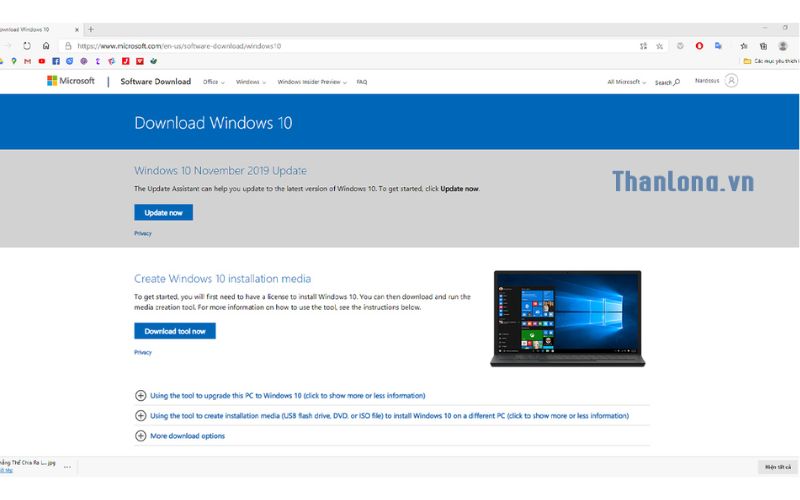This screenshot has height=500, width=800.
Task: Open the browser profile avatar icon
Action: (783, 46)
